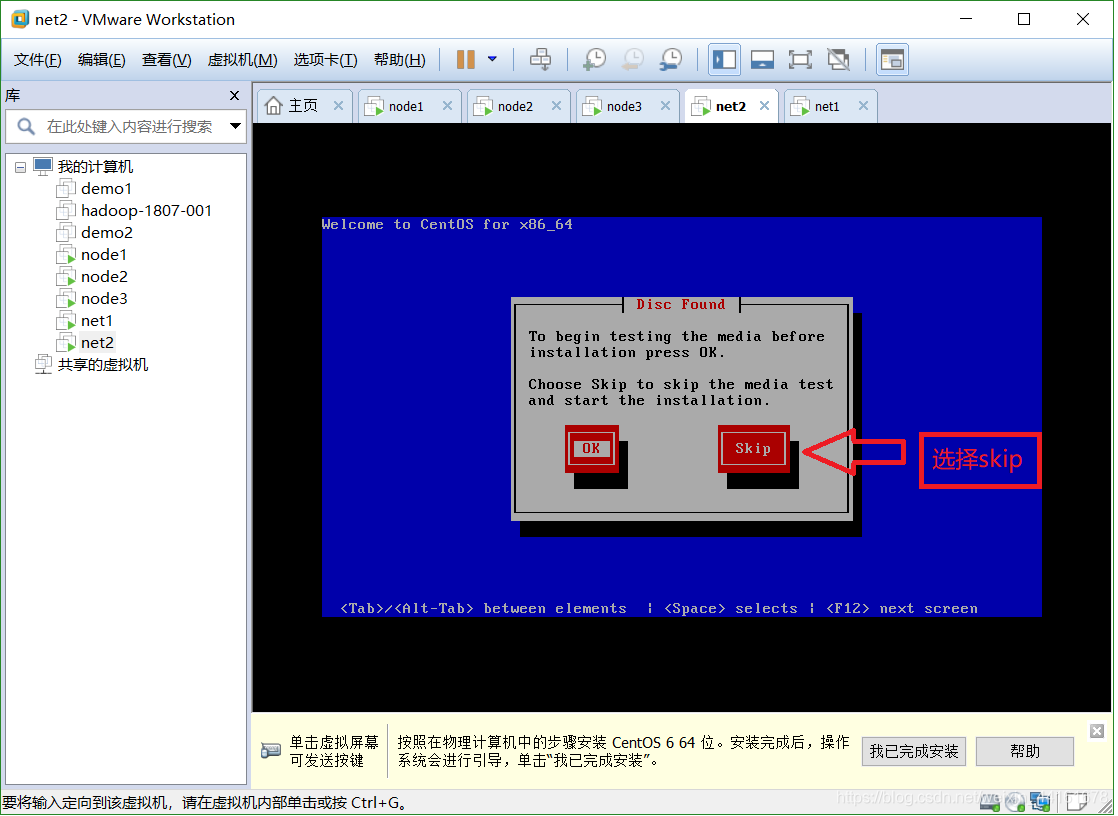Viewport: 1118px width, 816px height.
Task: Select demo2 in the library tree
Action: pyautogui.click(x=106, y=233)
